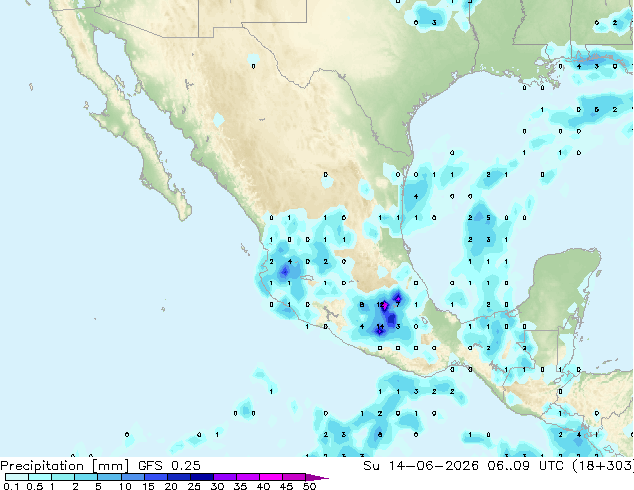Click the date 'Su 14-06-2026'
634x490 pixels.
pyautogui.click(x=421, y=466)
